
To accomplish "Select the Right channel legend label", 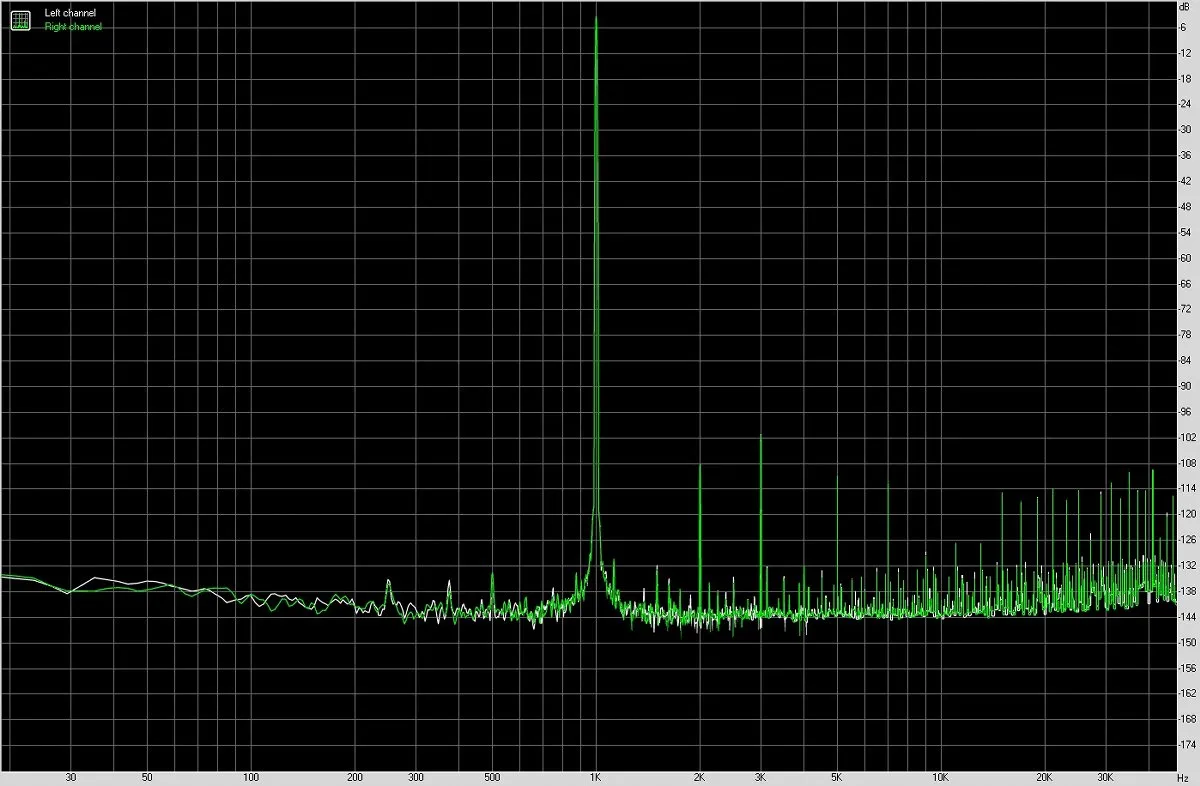I will (73, 27).
